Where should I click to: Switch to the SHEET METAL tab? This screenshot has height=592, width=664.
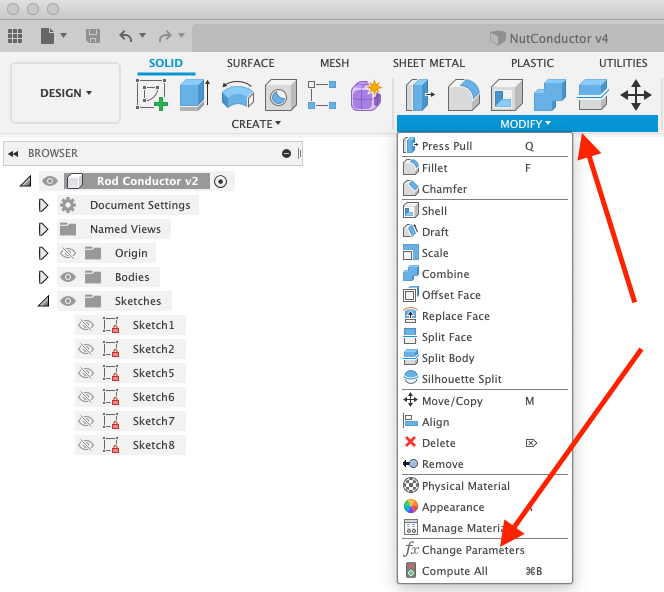pyautogui.click(x=429, y=63)
